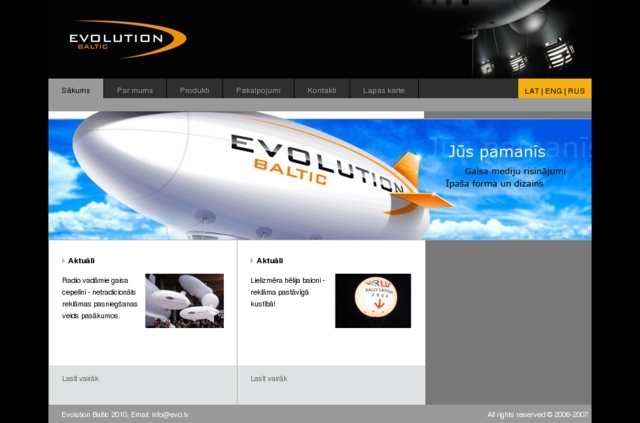This screenshot has width=640, height=423.
Task: Navigate to Kontakti
Action: (322, 90)
